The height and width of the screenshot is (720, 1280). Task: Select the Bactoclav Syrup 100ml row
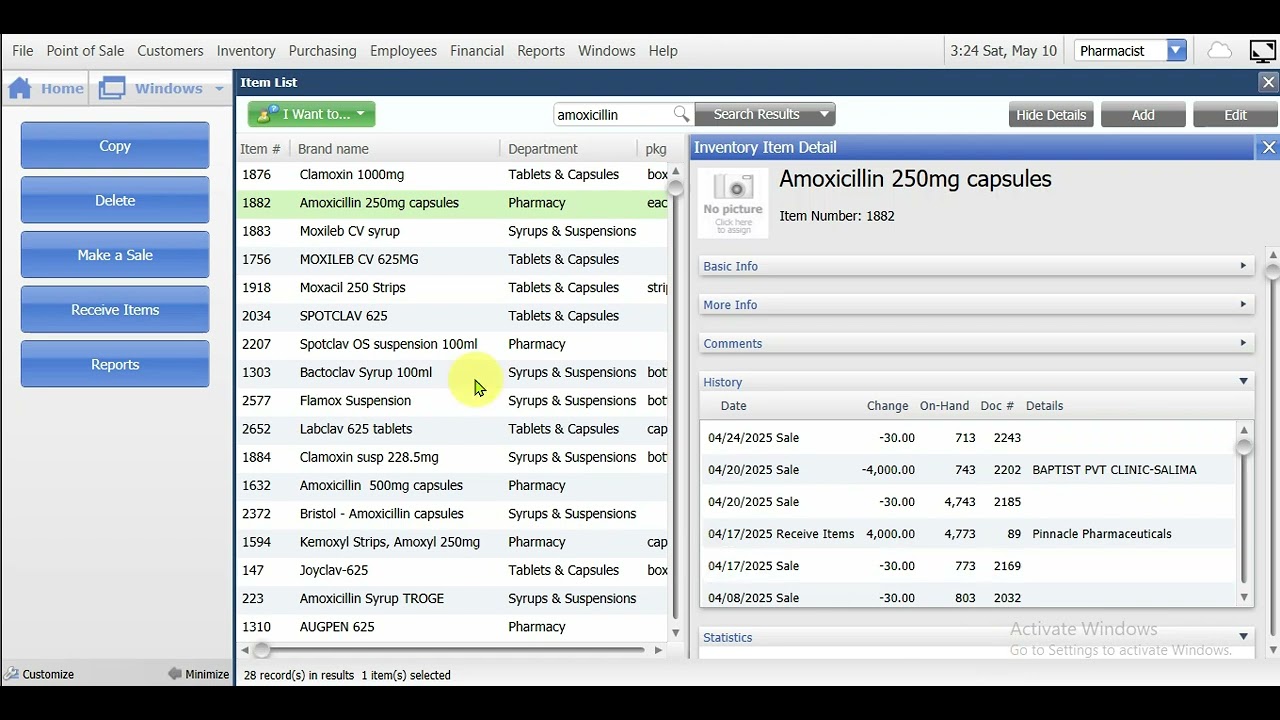(x=453, y=372)
